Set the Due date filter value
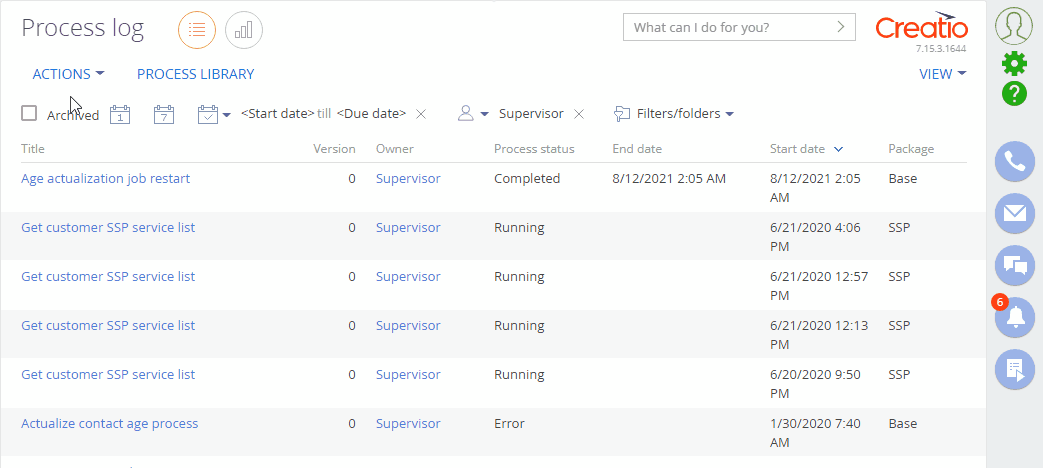The width and height of the screenshot is (1043, 468). tap(371, 114)
